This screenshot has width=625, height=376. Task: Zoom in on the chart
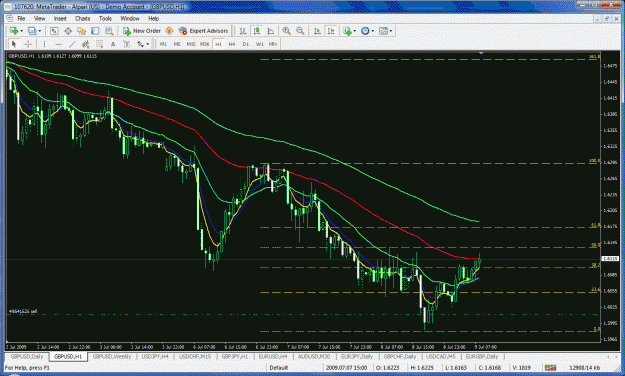click(x=286, y=31)
